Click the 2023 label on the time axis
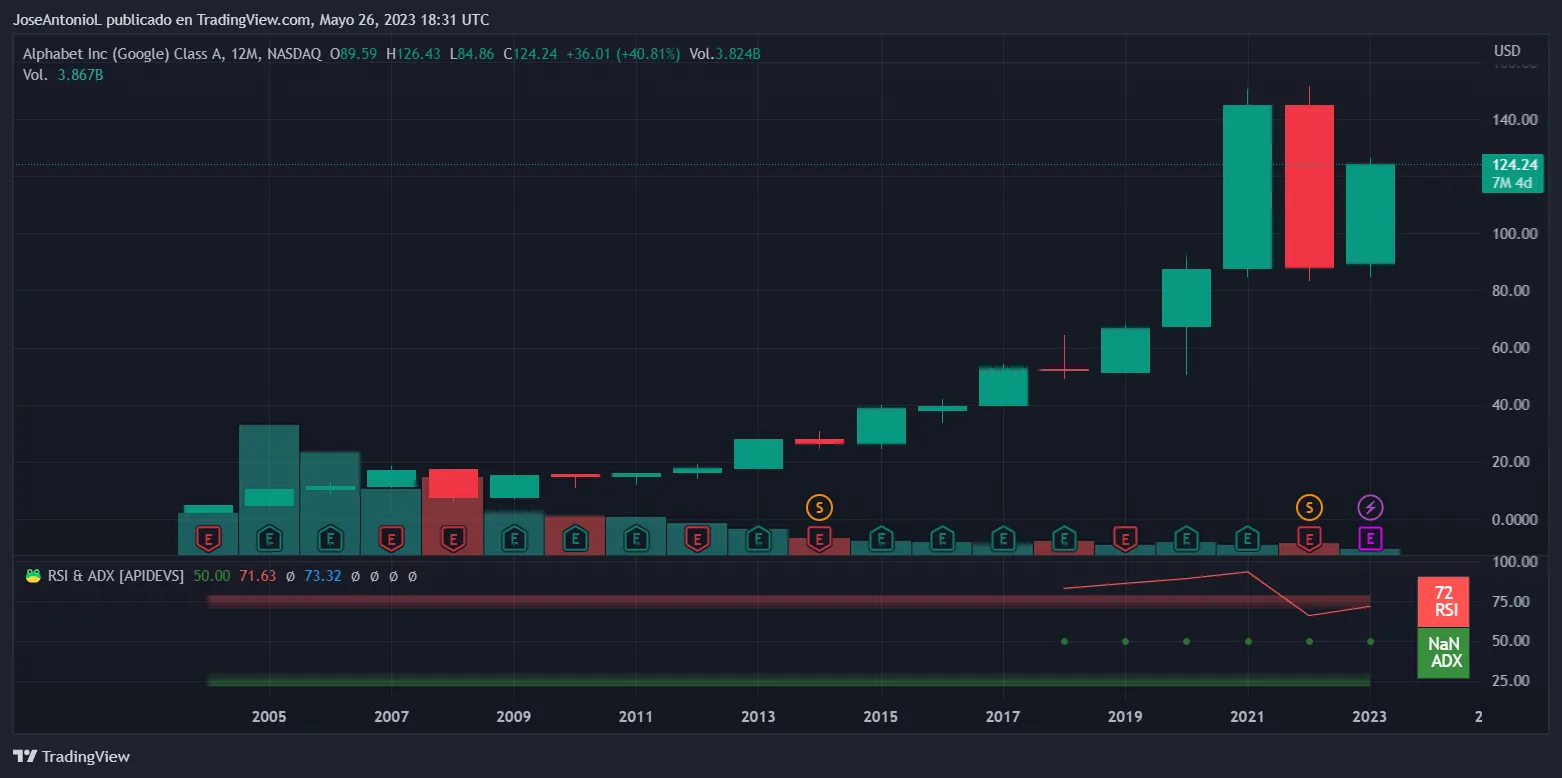The width and height of the screenshot is (1562, 778). 1369,716
